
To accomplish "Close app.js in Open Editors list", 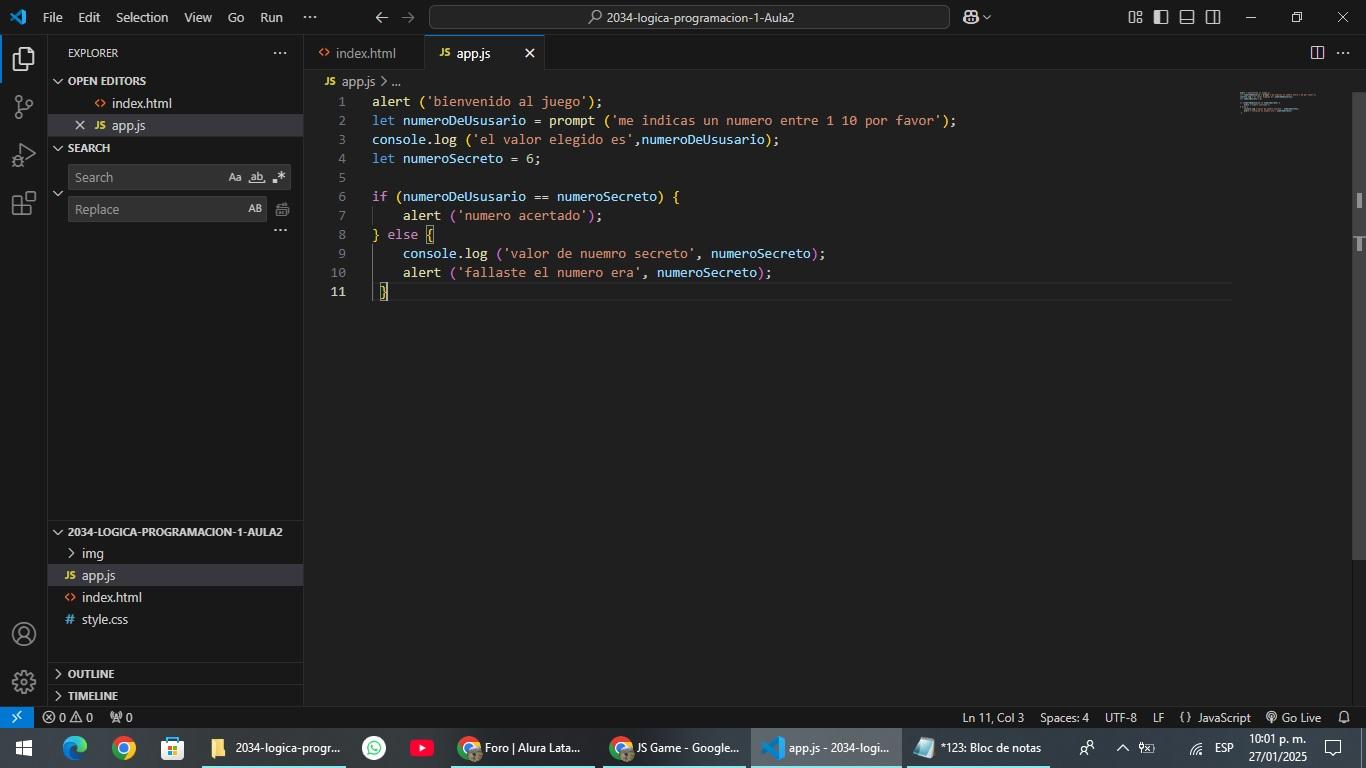I will click(x=80, y=125).
